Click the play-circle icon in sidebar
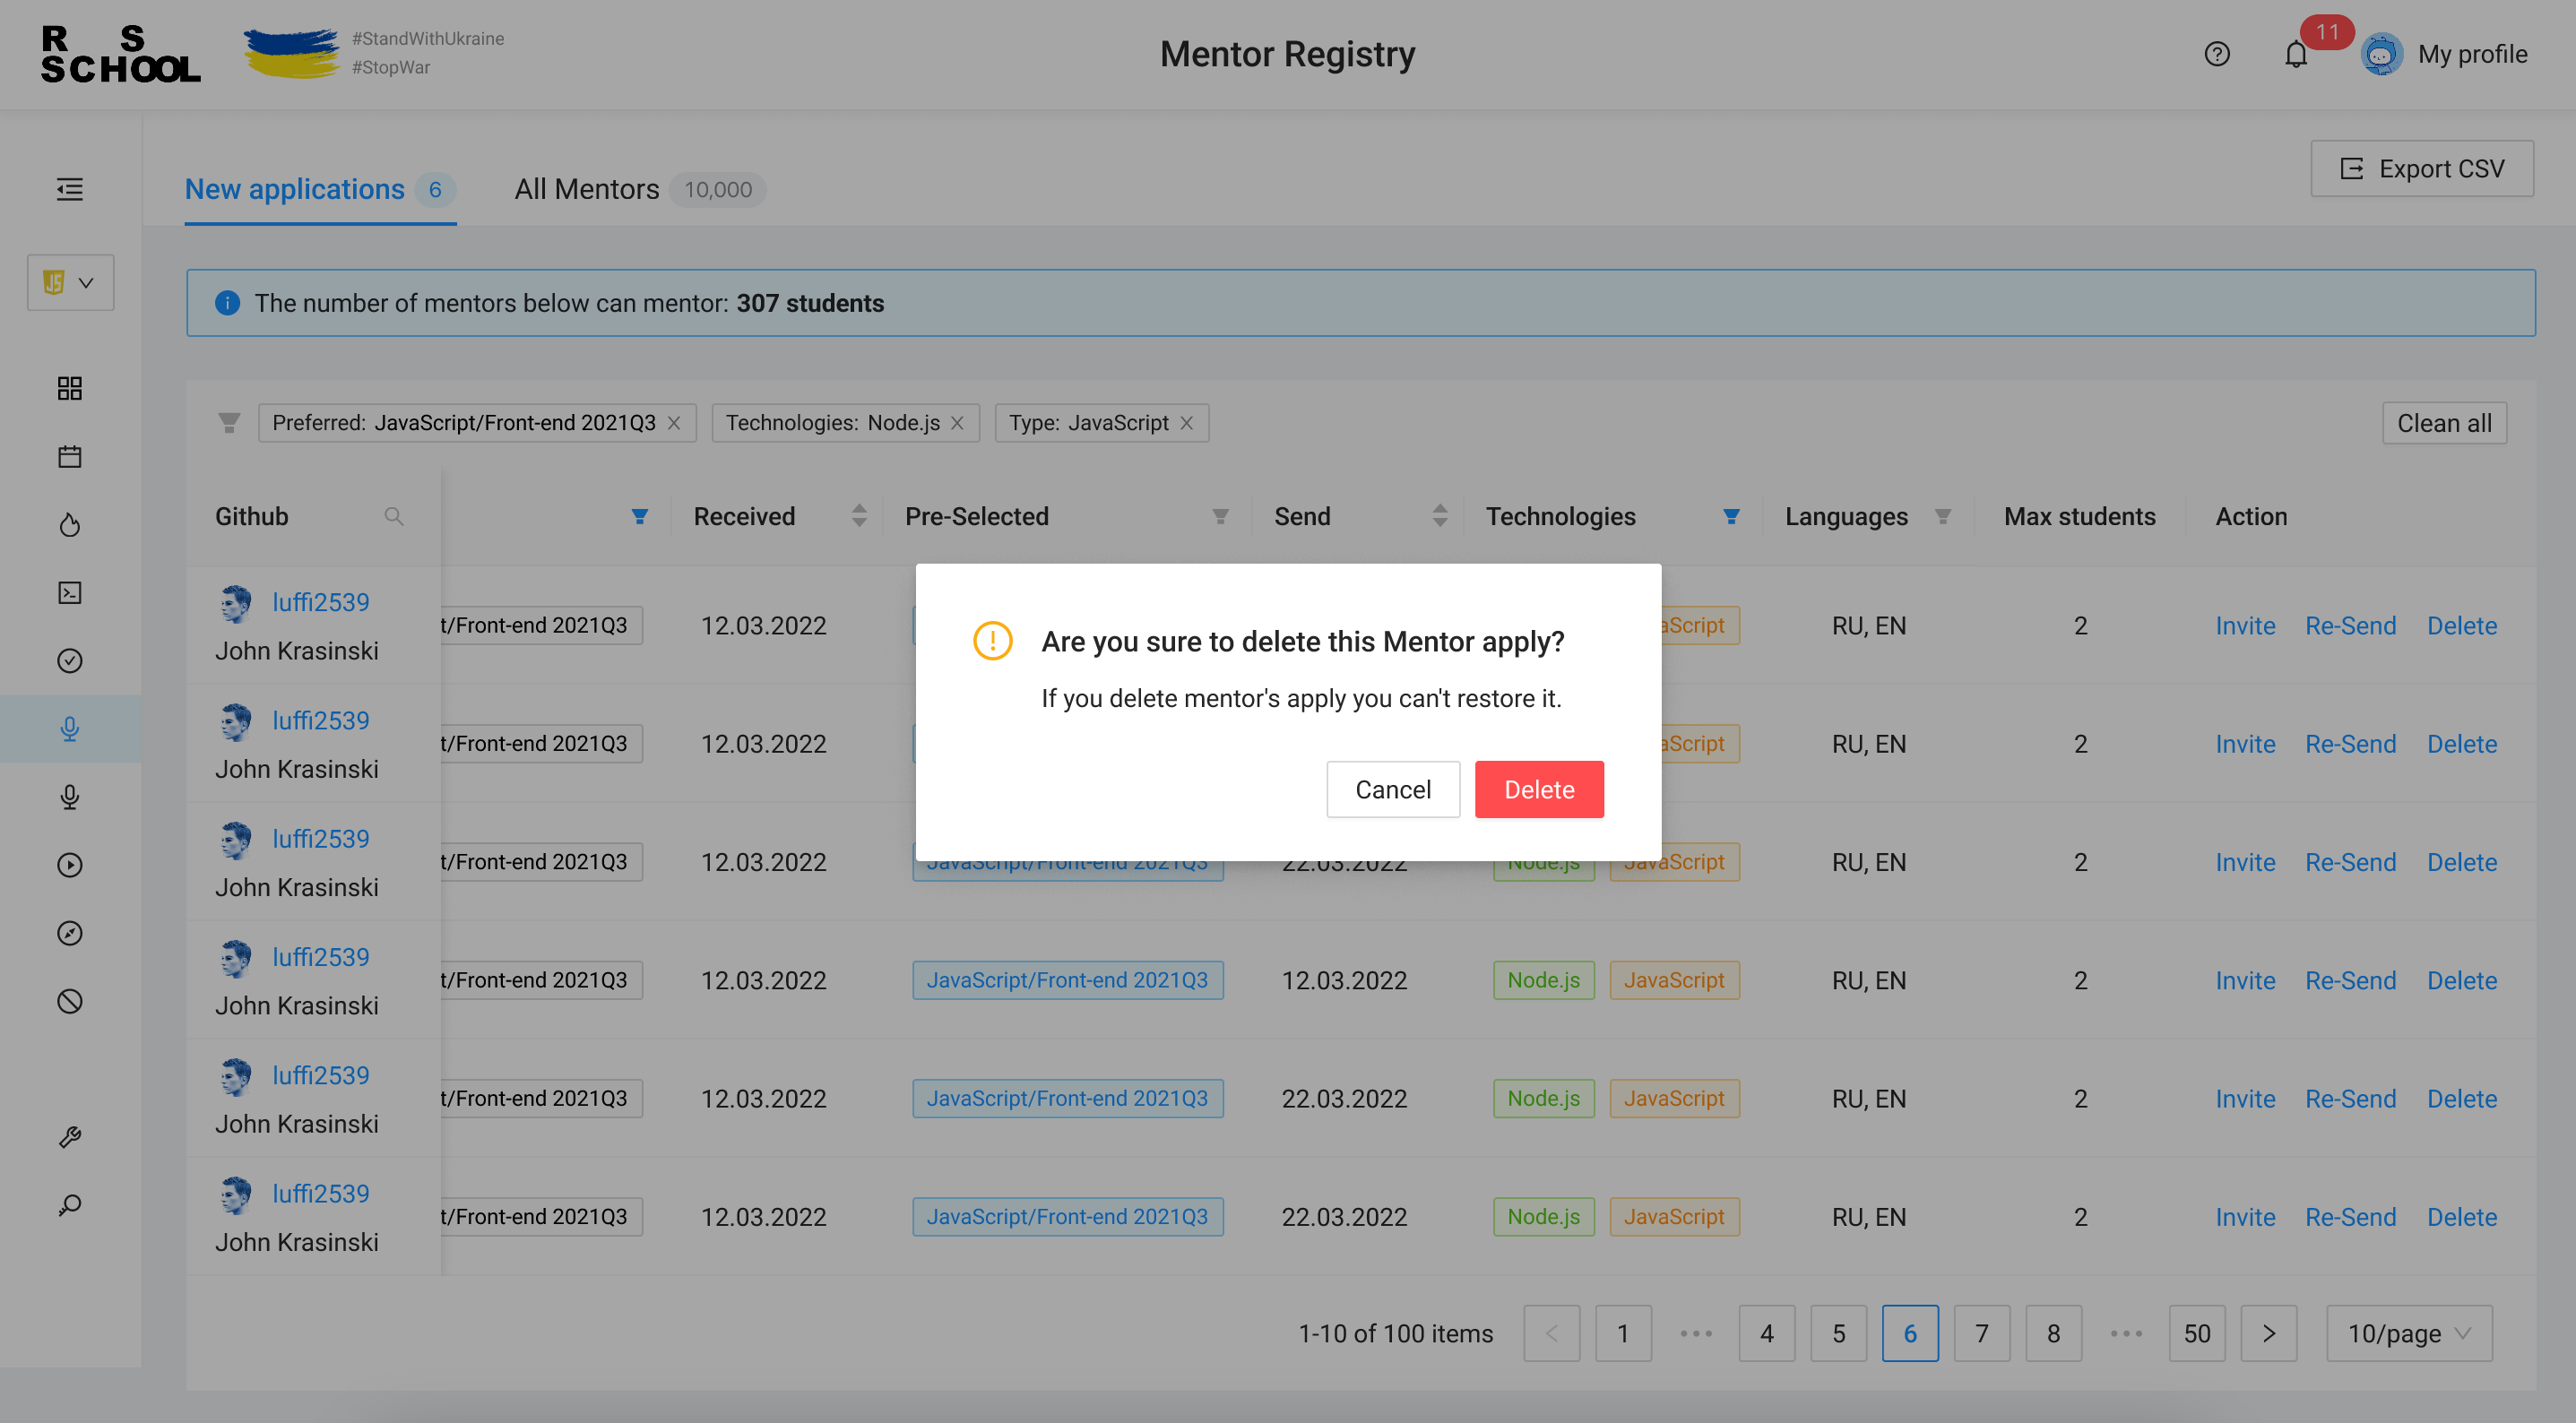The image size is (2576, 1423). 69,865
